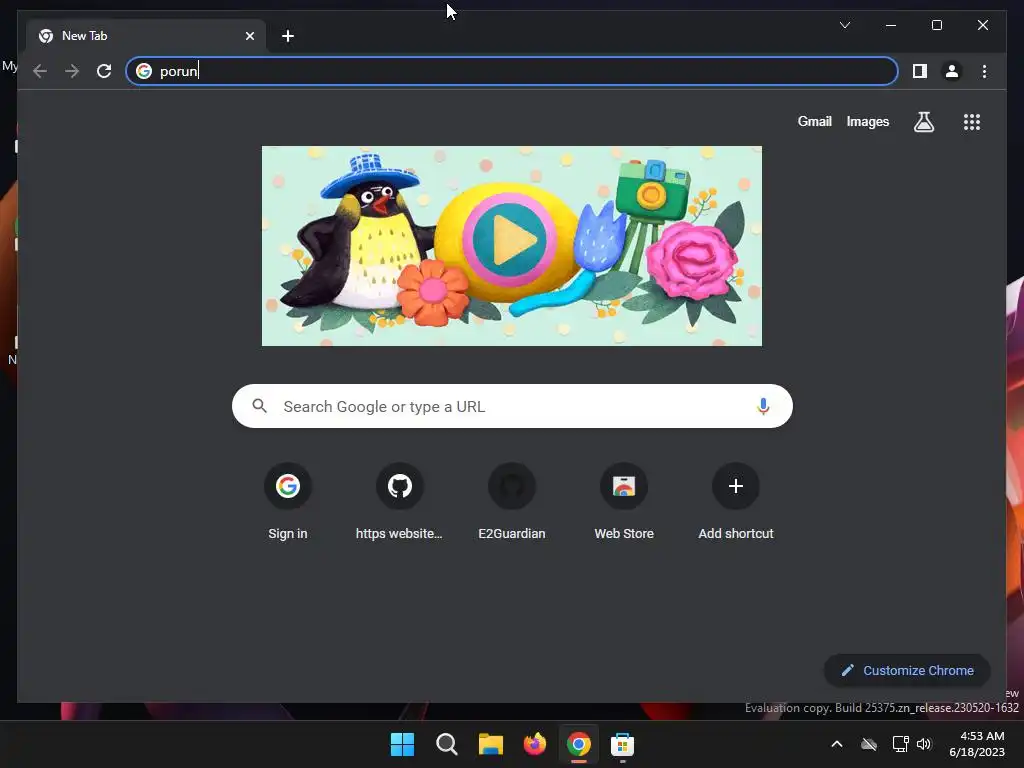This screenshot has width=1024, height=768.
Task: Click the Chrome taskbar icon
Action: (579, 744)
